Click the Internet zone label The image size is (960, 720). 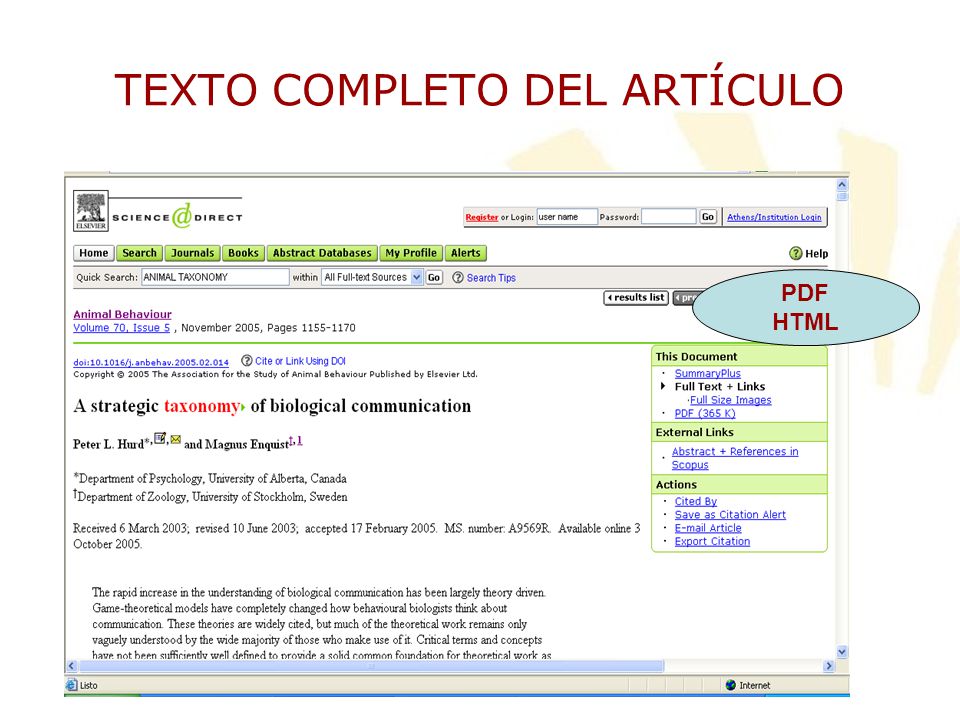tap(755, 686)
